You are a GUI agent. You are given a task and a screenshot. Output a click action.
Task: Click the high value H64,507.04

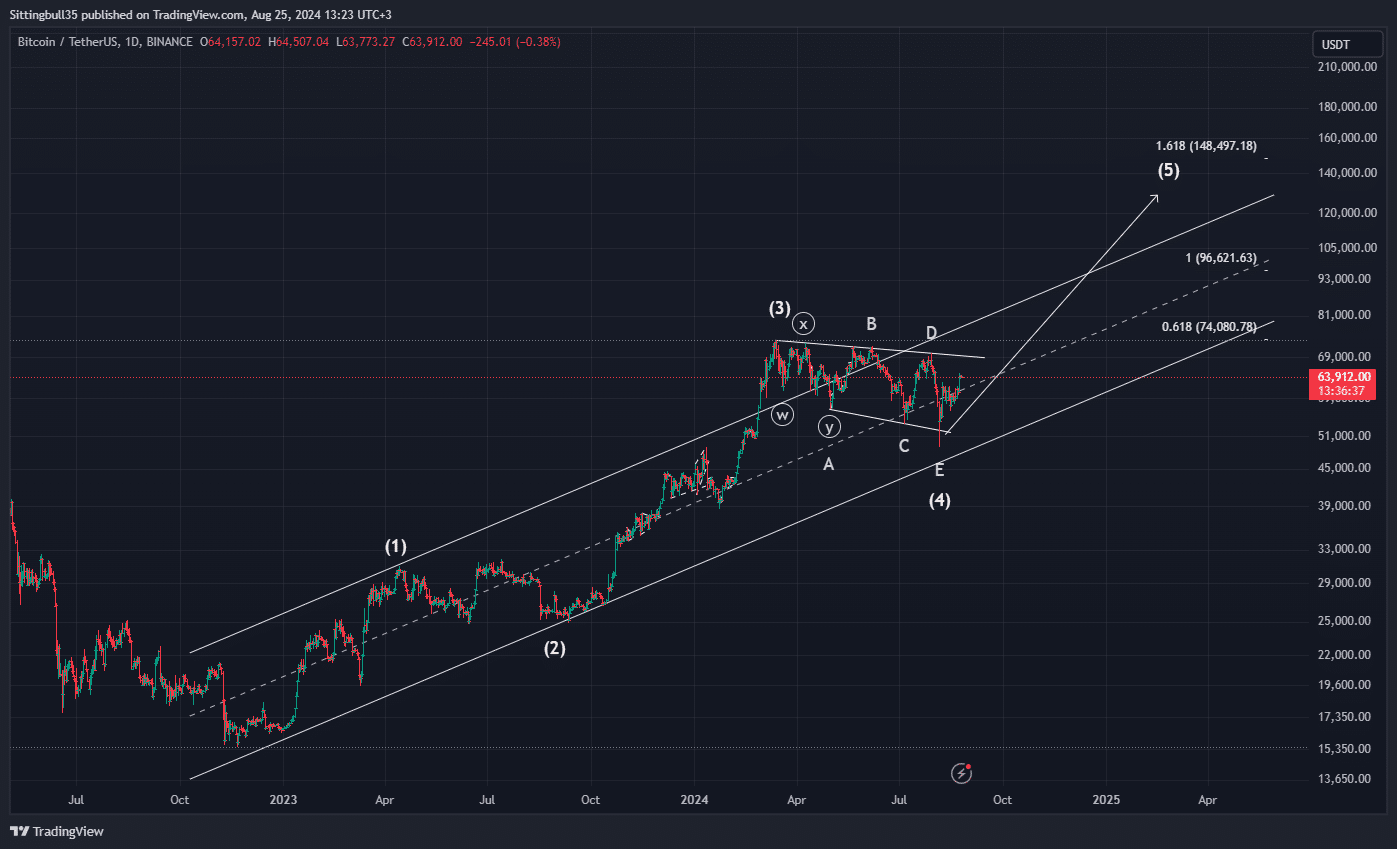pyautogui.click(x=299, y=42)
